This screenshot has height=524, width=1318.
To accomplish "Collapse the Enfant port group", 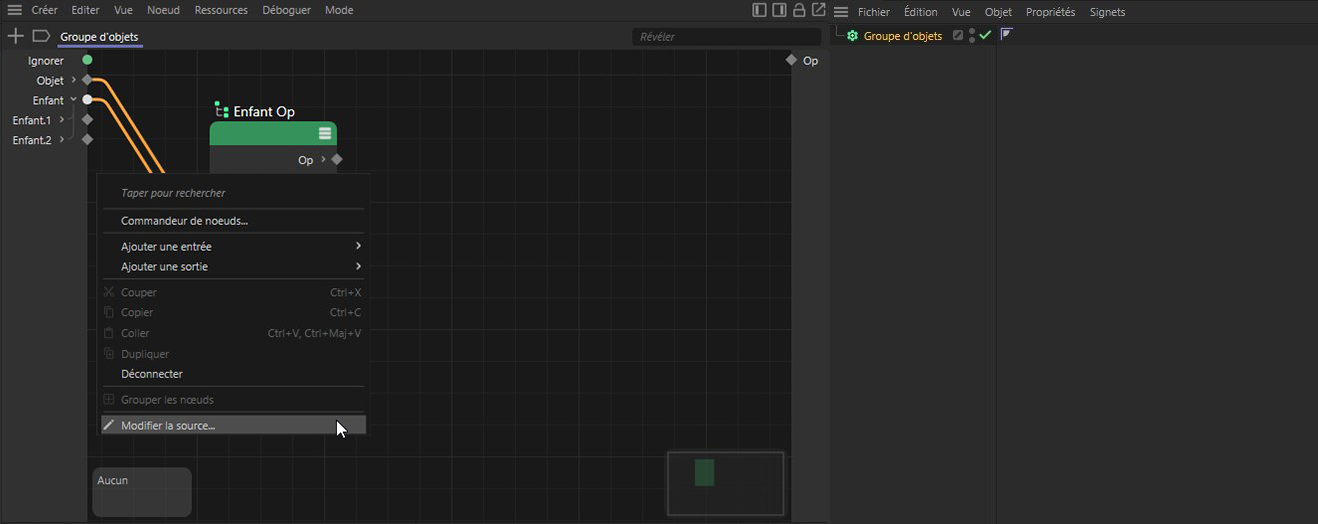I will point(74,100).
